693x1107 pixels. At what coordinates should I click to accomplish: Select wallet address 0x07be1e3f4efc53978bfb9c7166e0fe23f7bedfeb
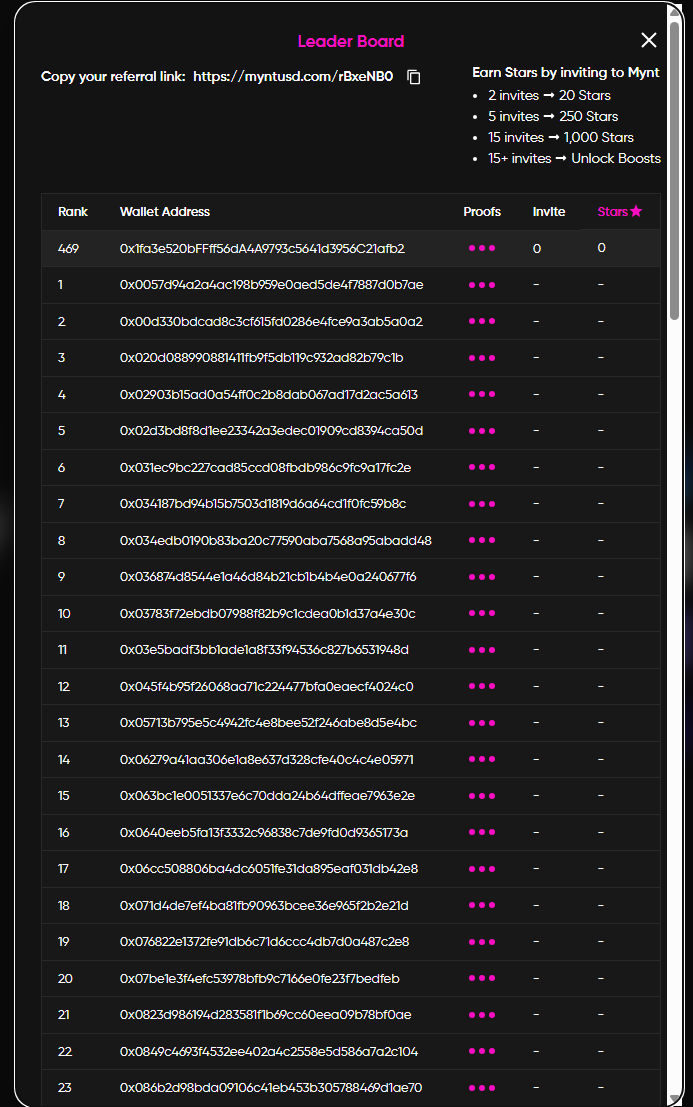point(259,978)
